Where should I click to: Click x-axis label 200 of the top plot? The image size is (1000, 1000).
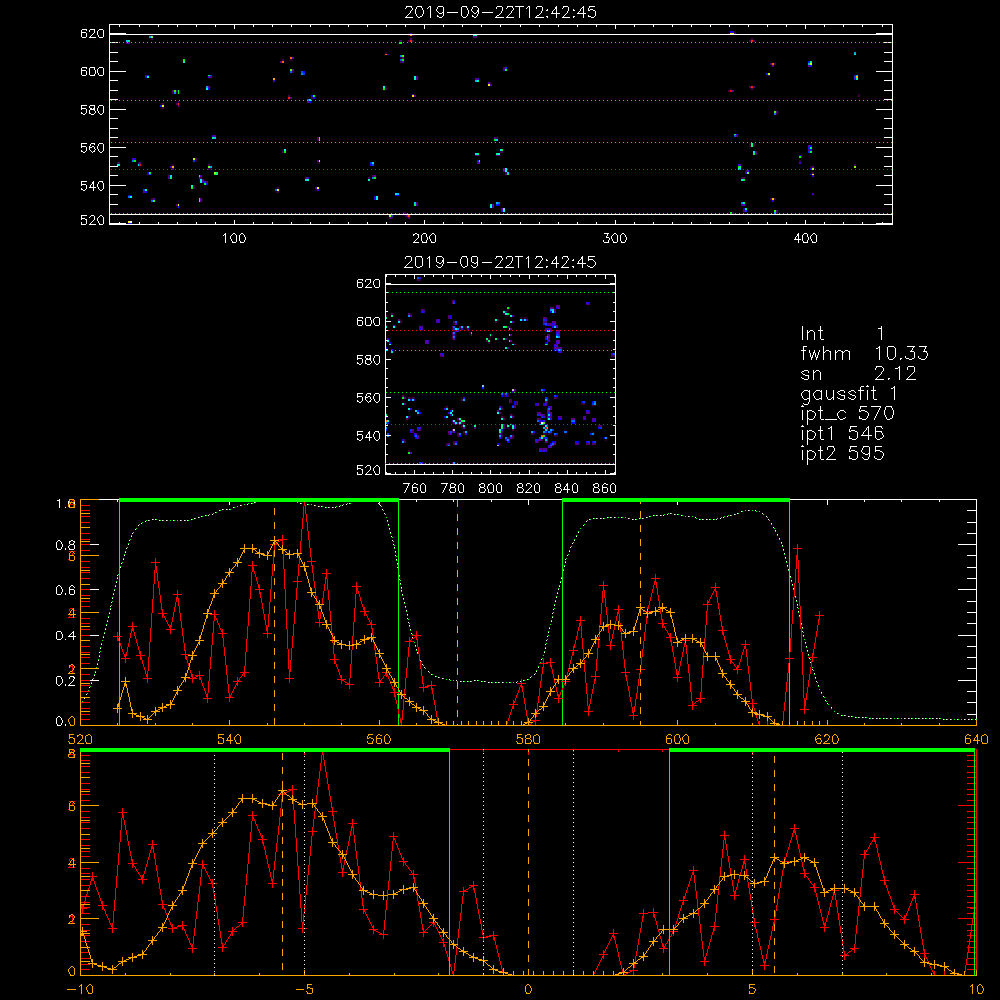click(424, 239)
